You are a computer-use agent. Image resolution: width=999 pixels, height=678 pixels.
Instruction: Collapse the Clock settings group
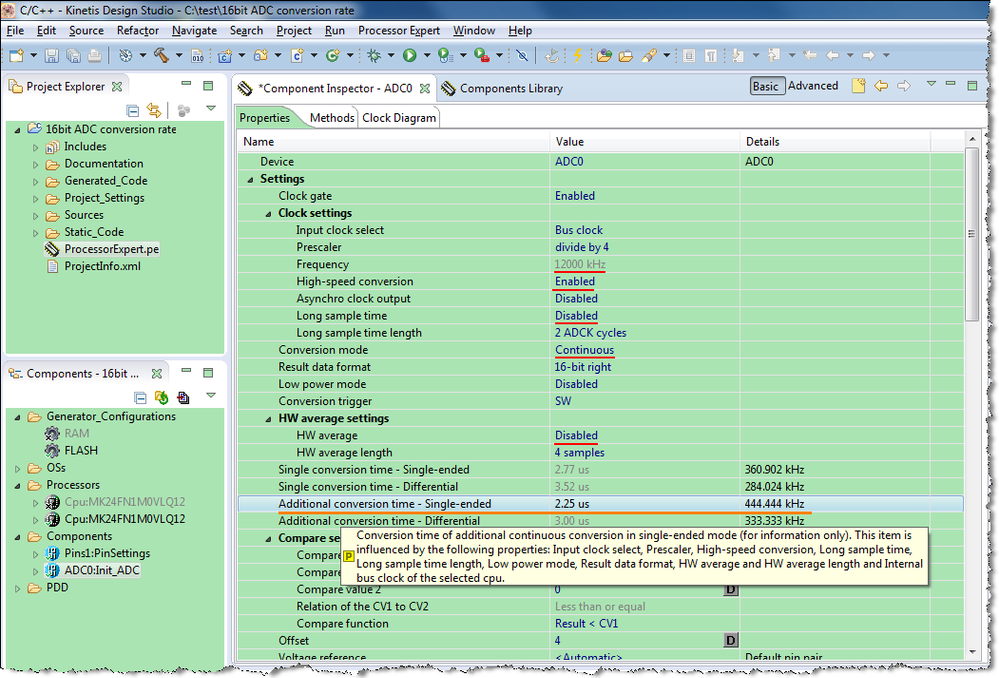(x=268, y=214)
